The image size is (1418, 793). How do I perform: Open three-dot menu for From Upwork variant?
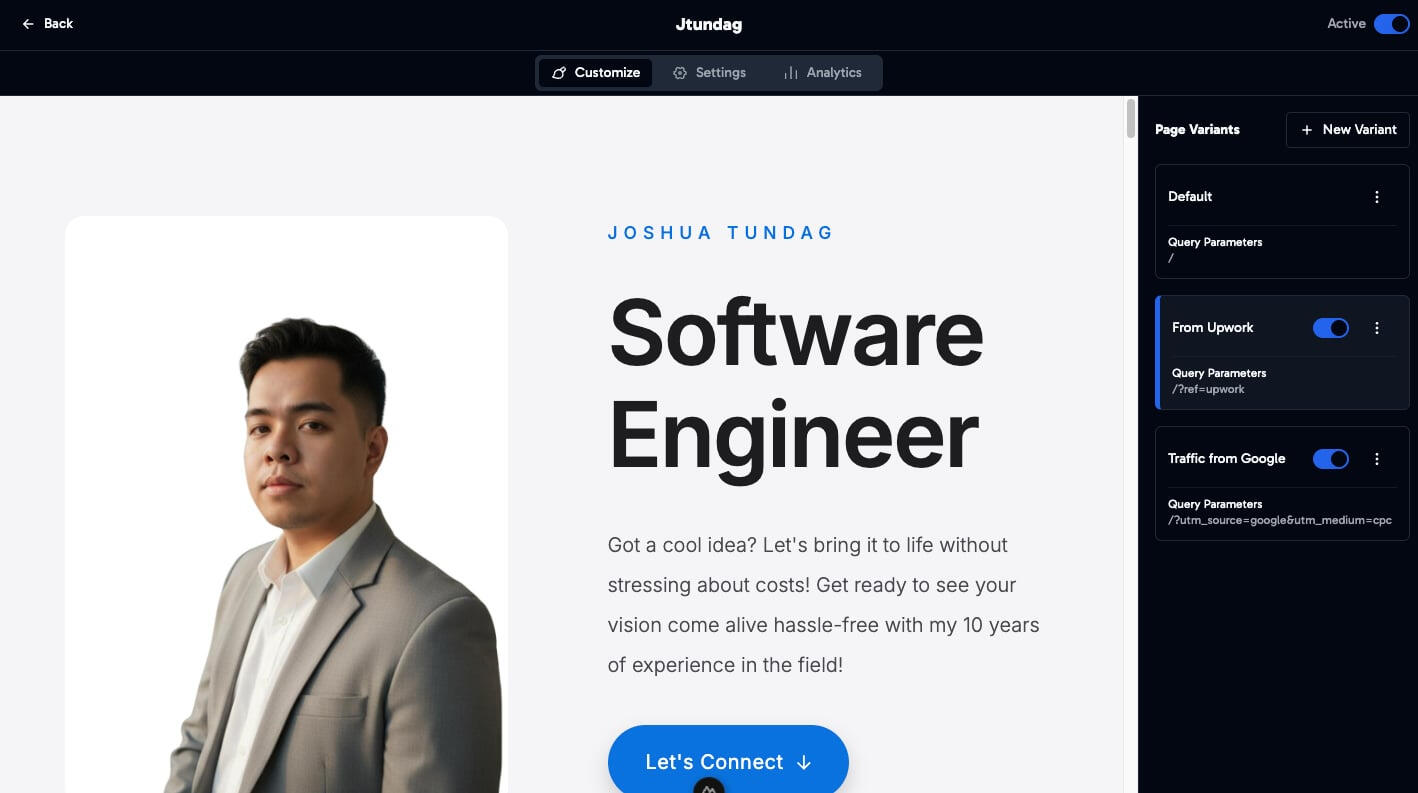coord(1377,328)
